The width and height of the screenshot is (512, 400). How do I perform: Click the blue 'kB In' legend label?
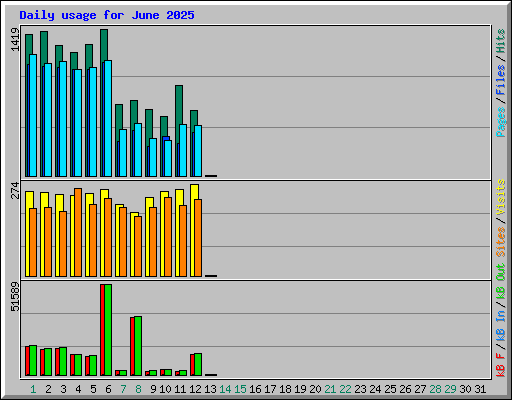coord(500,325)
